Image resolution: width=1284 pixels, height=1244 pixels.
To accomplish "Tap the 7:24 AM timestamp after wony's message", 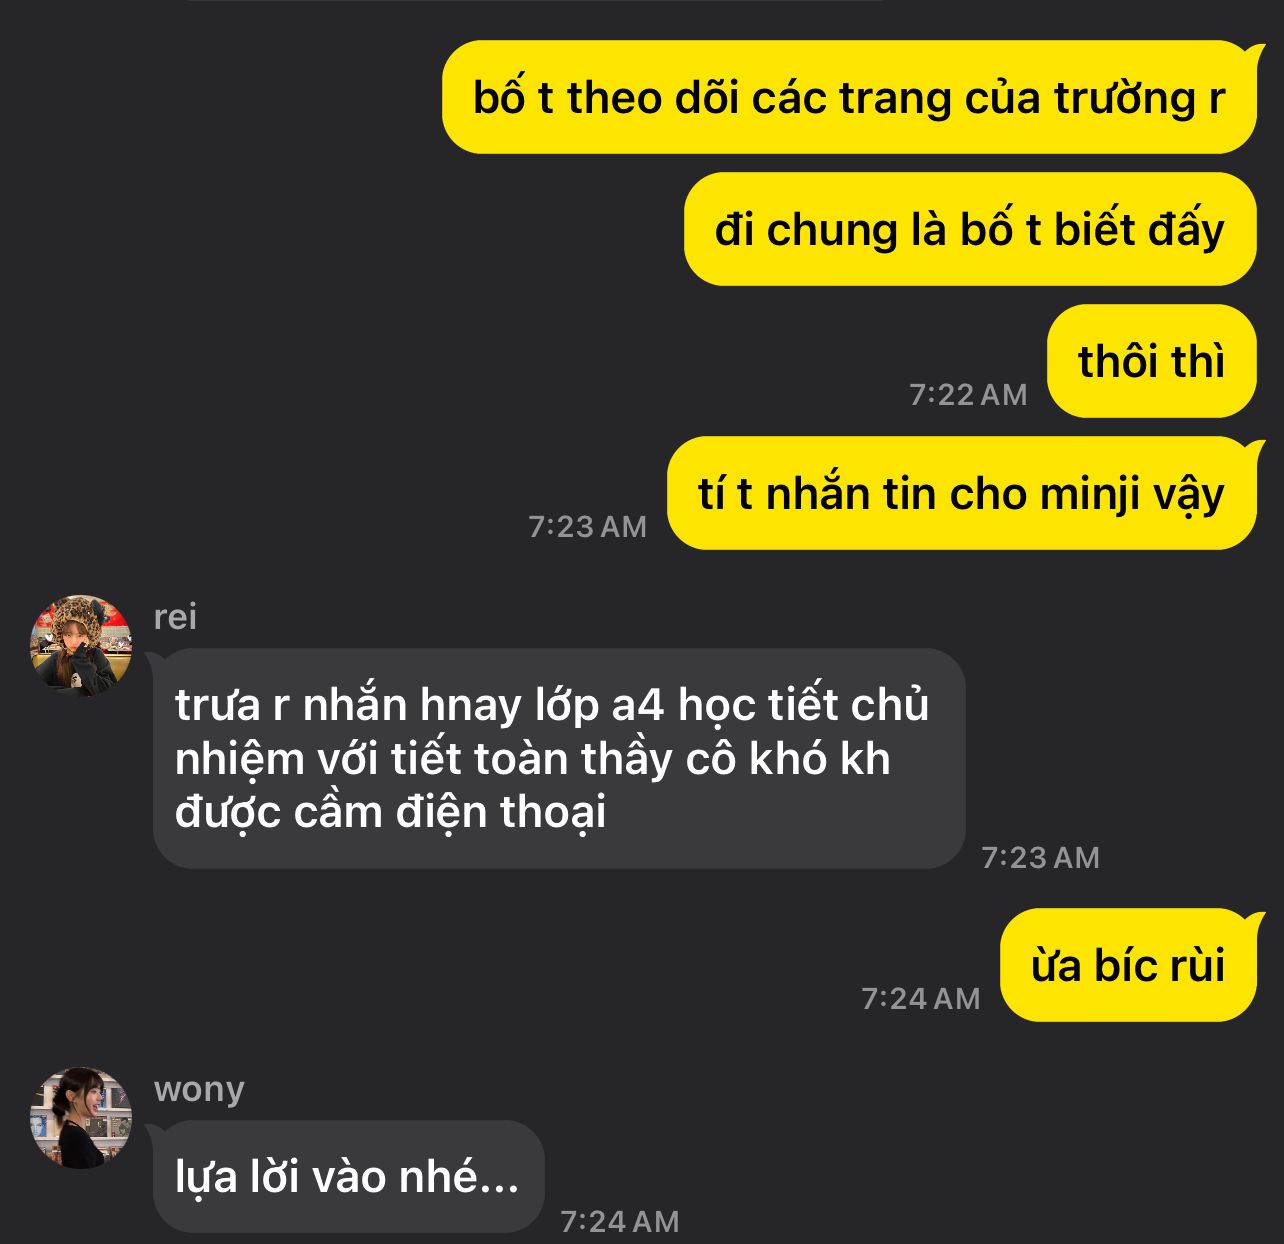I will coord(620,1220).
